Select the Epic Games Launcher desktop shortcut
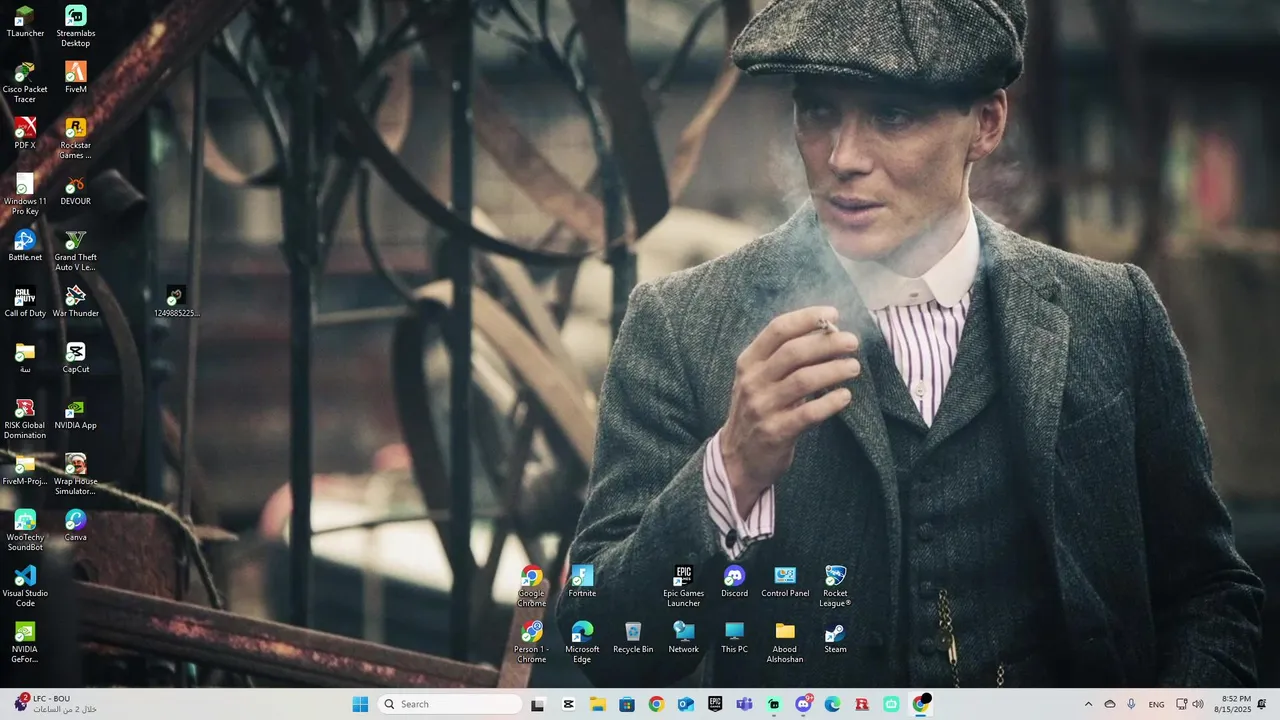The width and height of the screenshot is (1280, 720). (684, 586)
